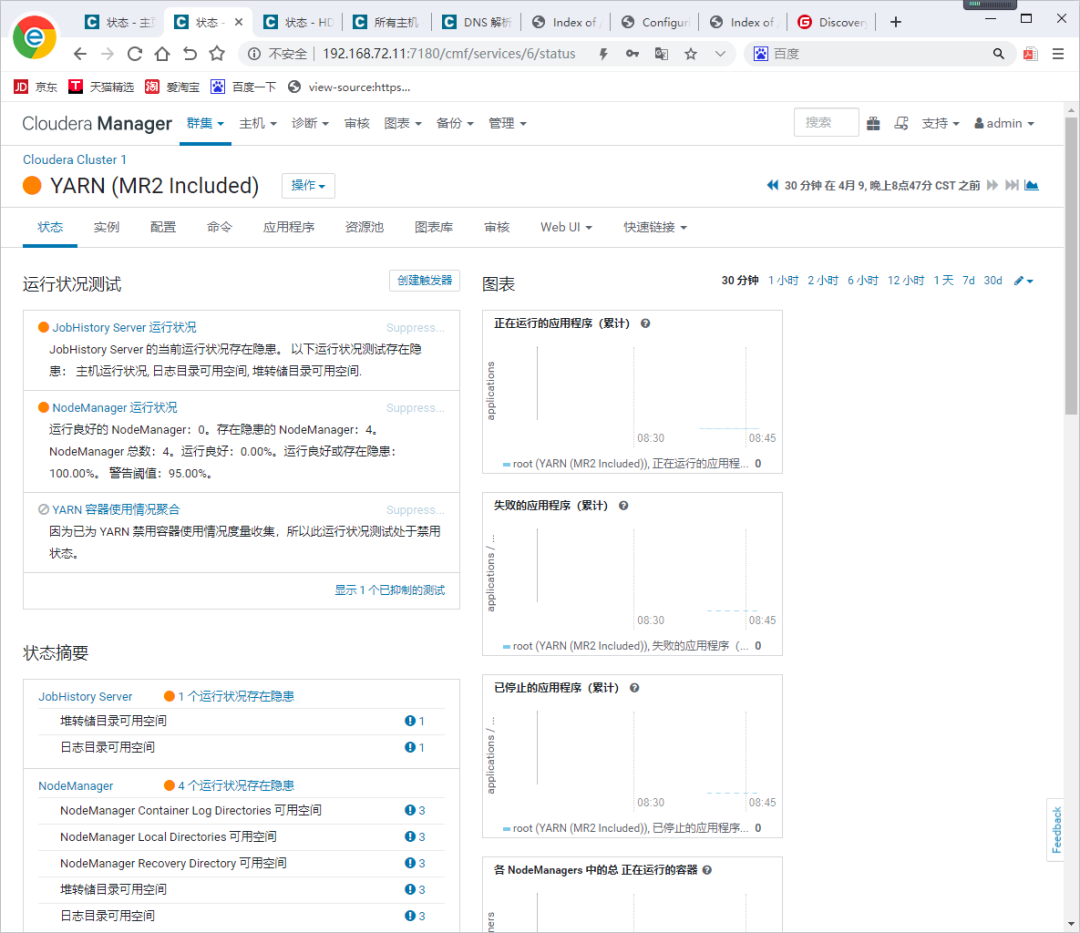Screen dimensions: 1080x933
Task: Switch to the DNS 解析 browser tab
Action: point(476,22)
